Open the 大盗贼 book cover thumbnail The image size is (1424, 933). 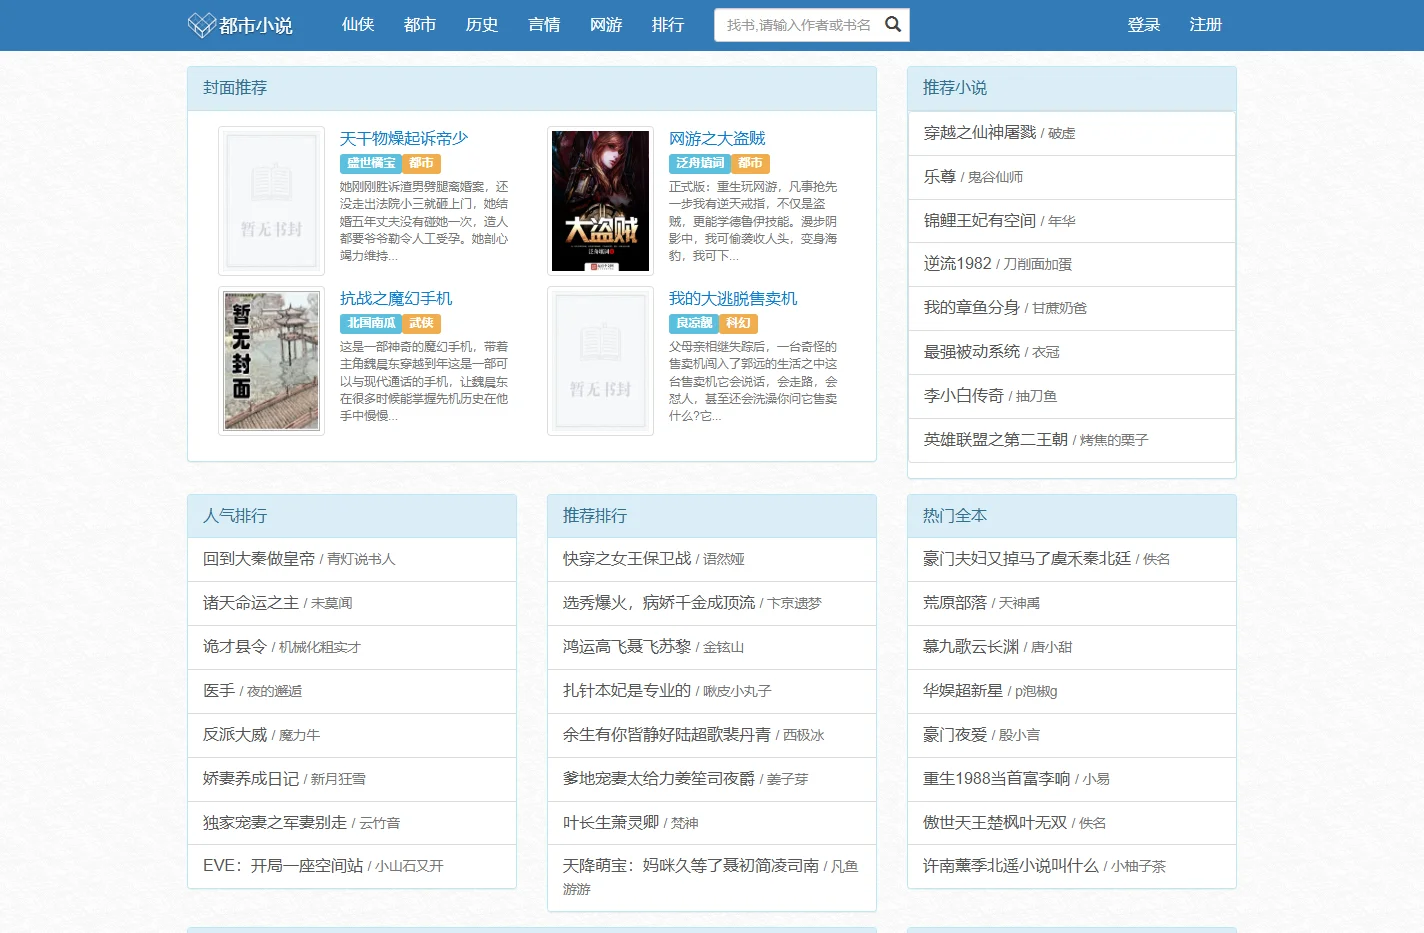pos(600,201)
